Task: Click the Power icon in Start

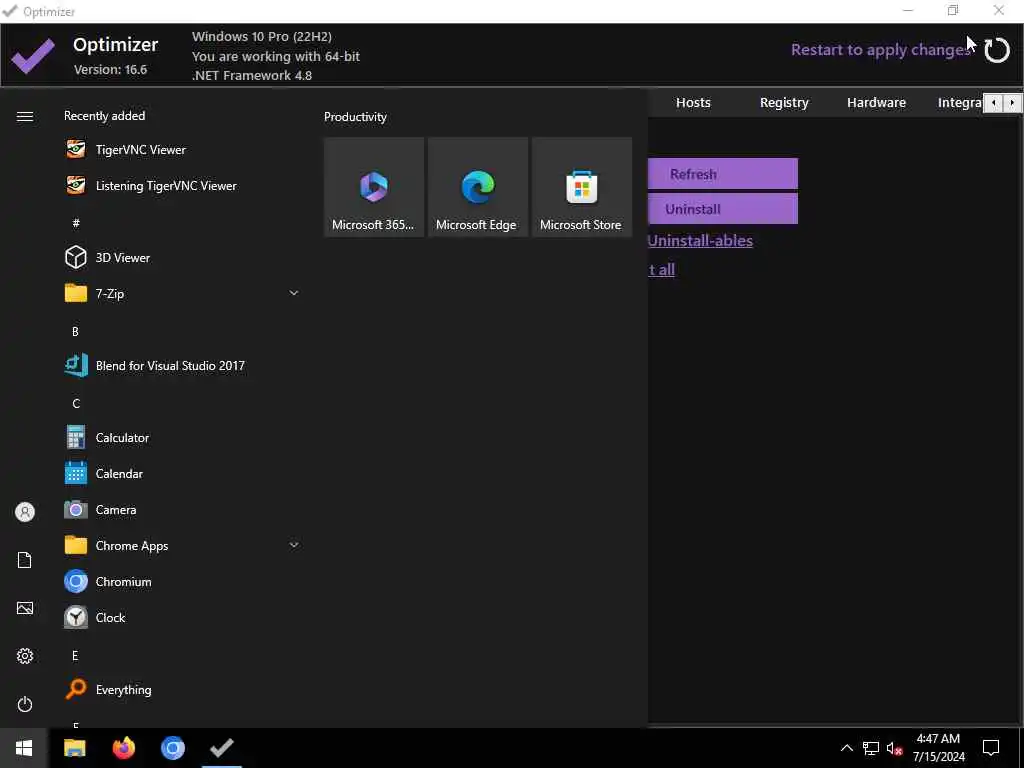Action: 25,704
